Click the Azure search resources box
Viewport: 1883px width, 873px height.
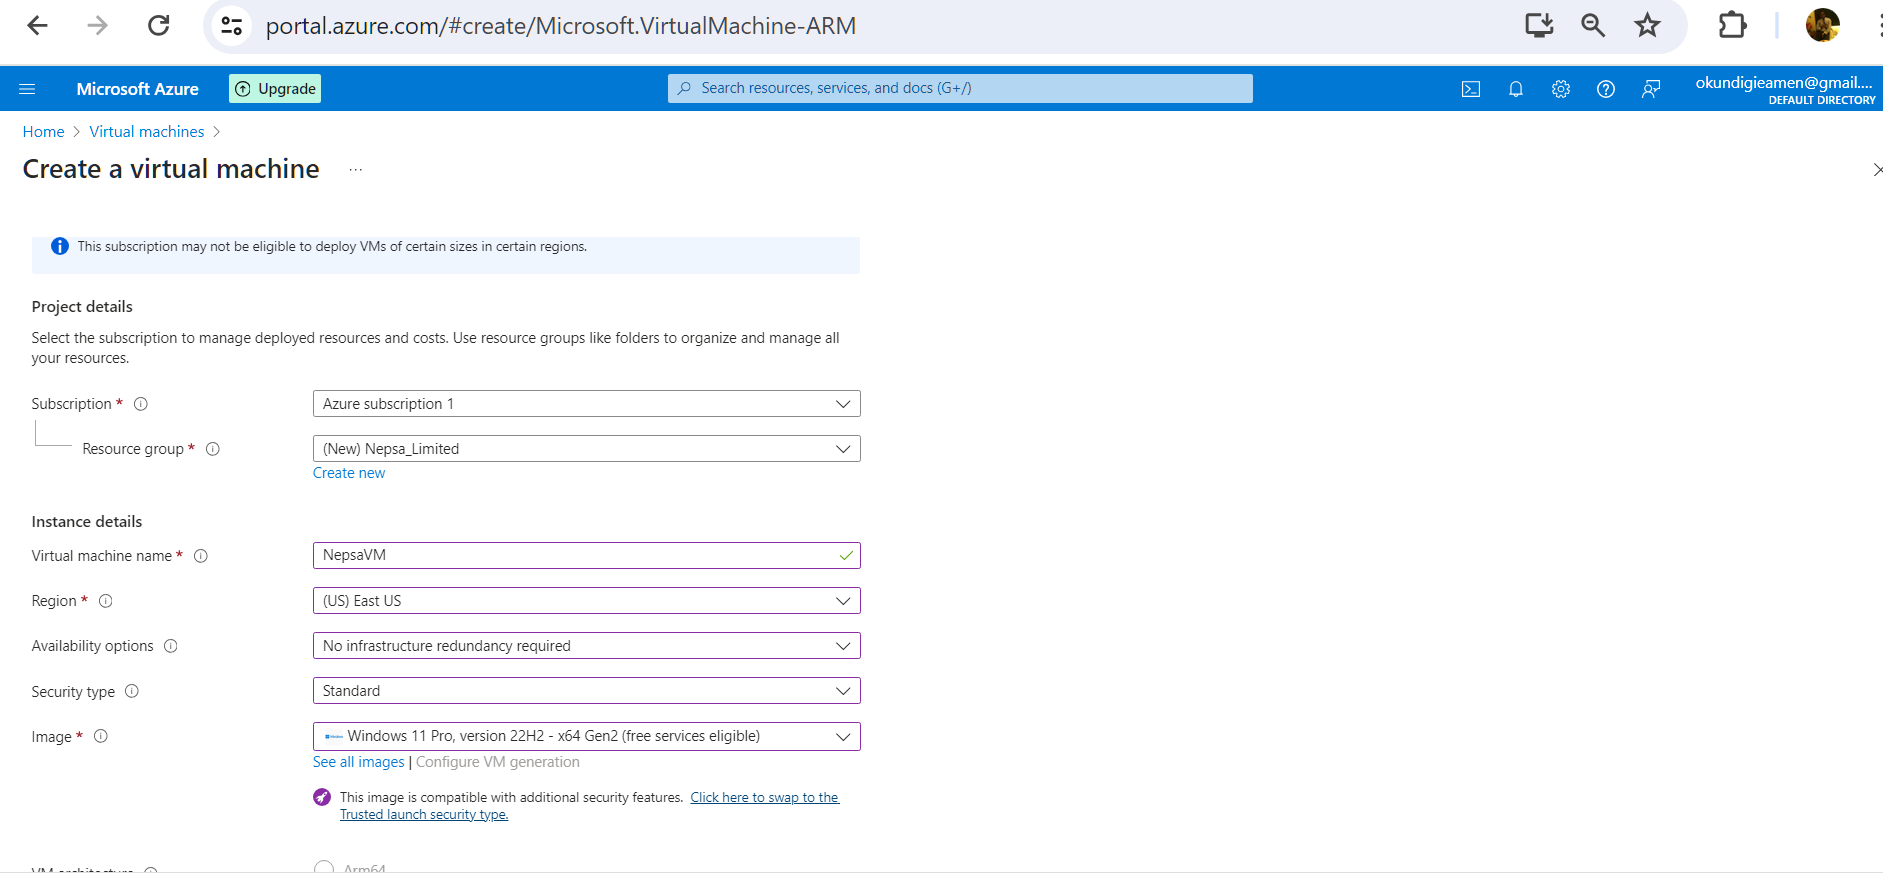[x=960, y=88]
